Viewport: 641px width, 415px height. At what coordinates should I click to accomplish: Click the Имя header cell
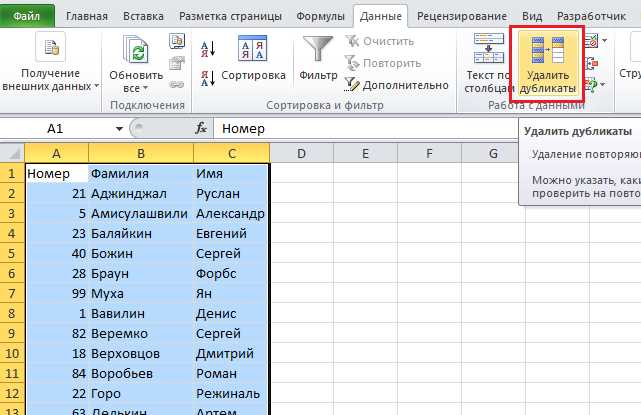pos(232,173)
